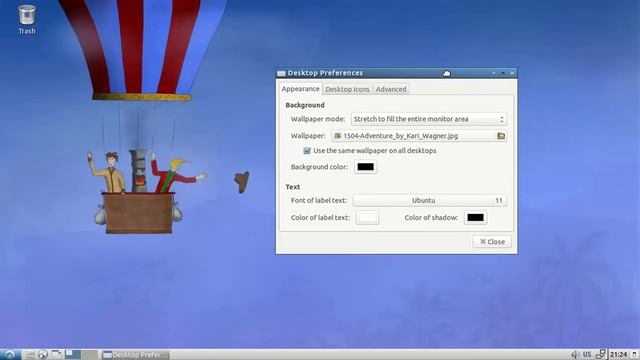Switch to the second desktop in pager
This screenshot has height=360, width=640.
(x=89, y=354)
